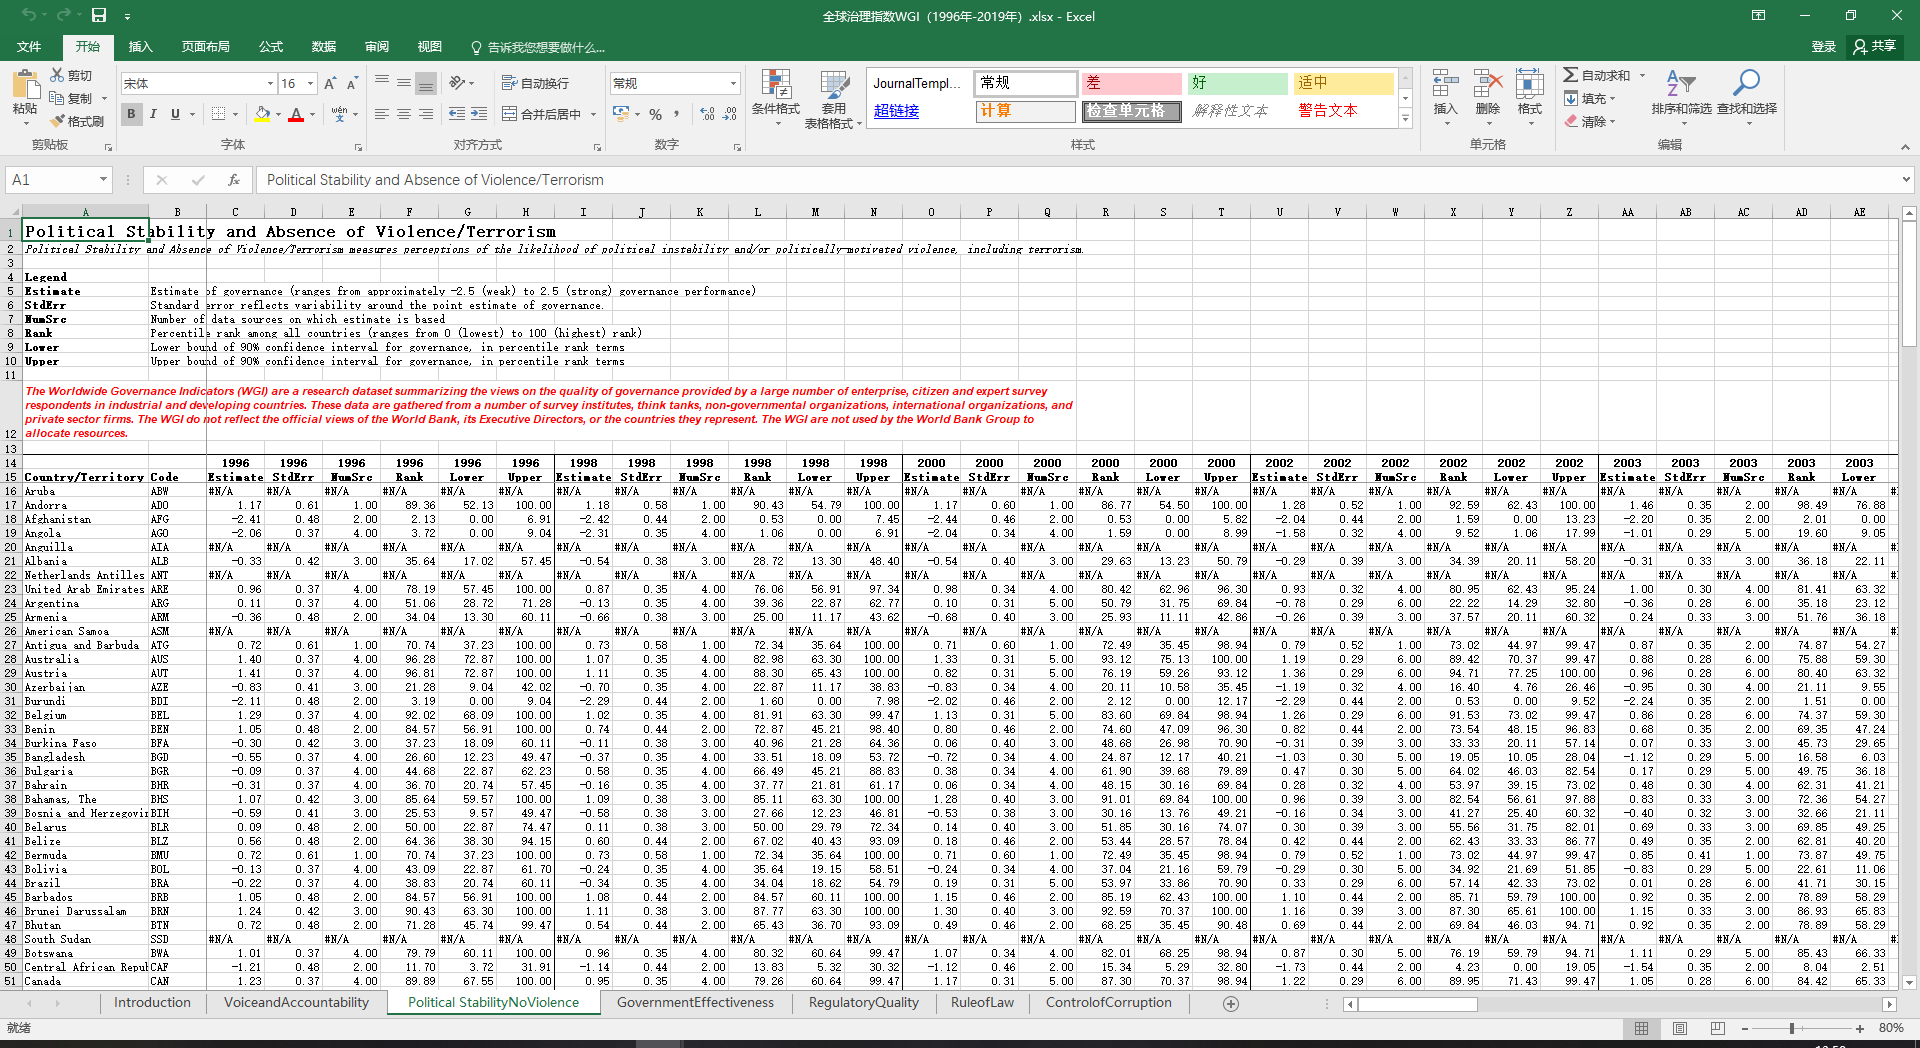Click the 共享 (Share) button
This screenshot has height=1048, width=1920.
(1875, 46)
